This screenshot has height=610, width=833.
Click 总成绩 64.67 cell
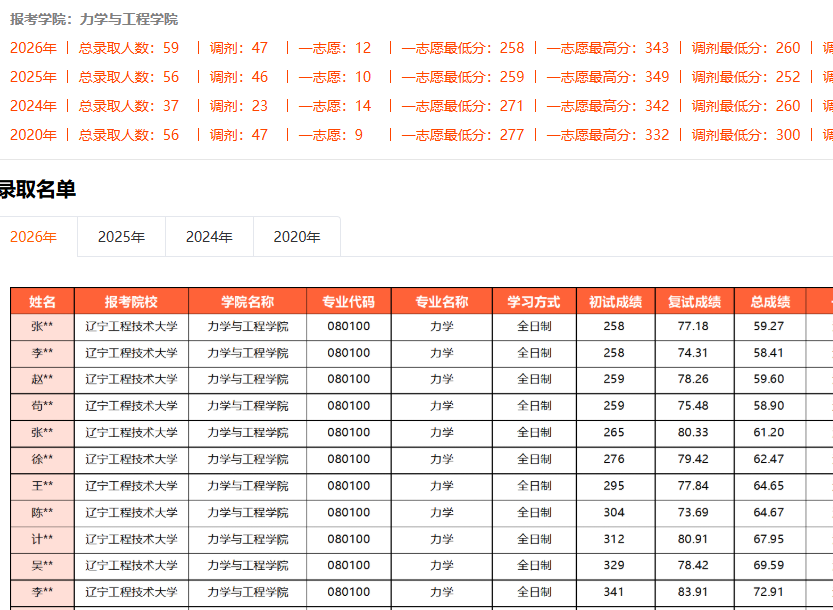tap(769, 513)
